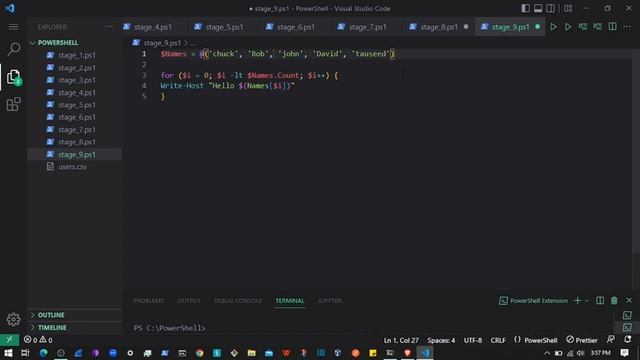Click the Run script play icon
Viewport: 640px width, 360px height.
[553, 27]
